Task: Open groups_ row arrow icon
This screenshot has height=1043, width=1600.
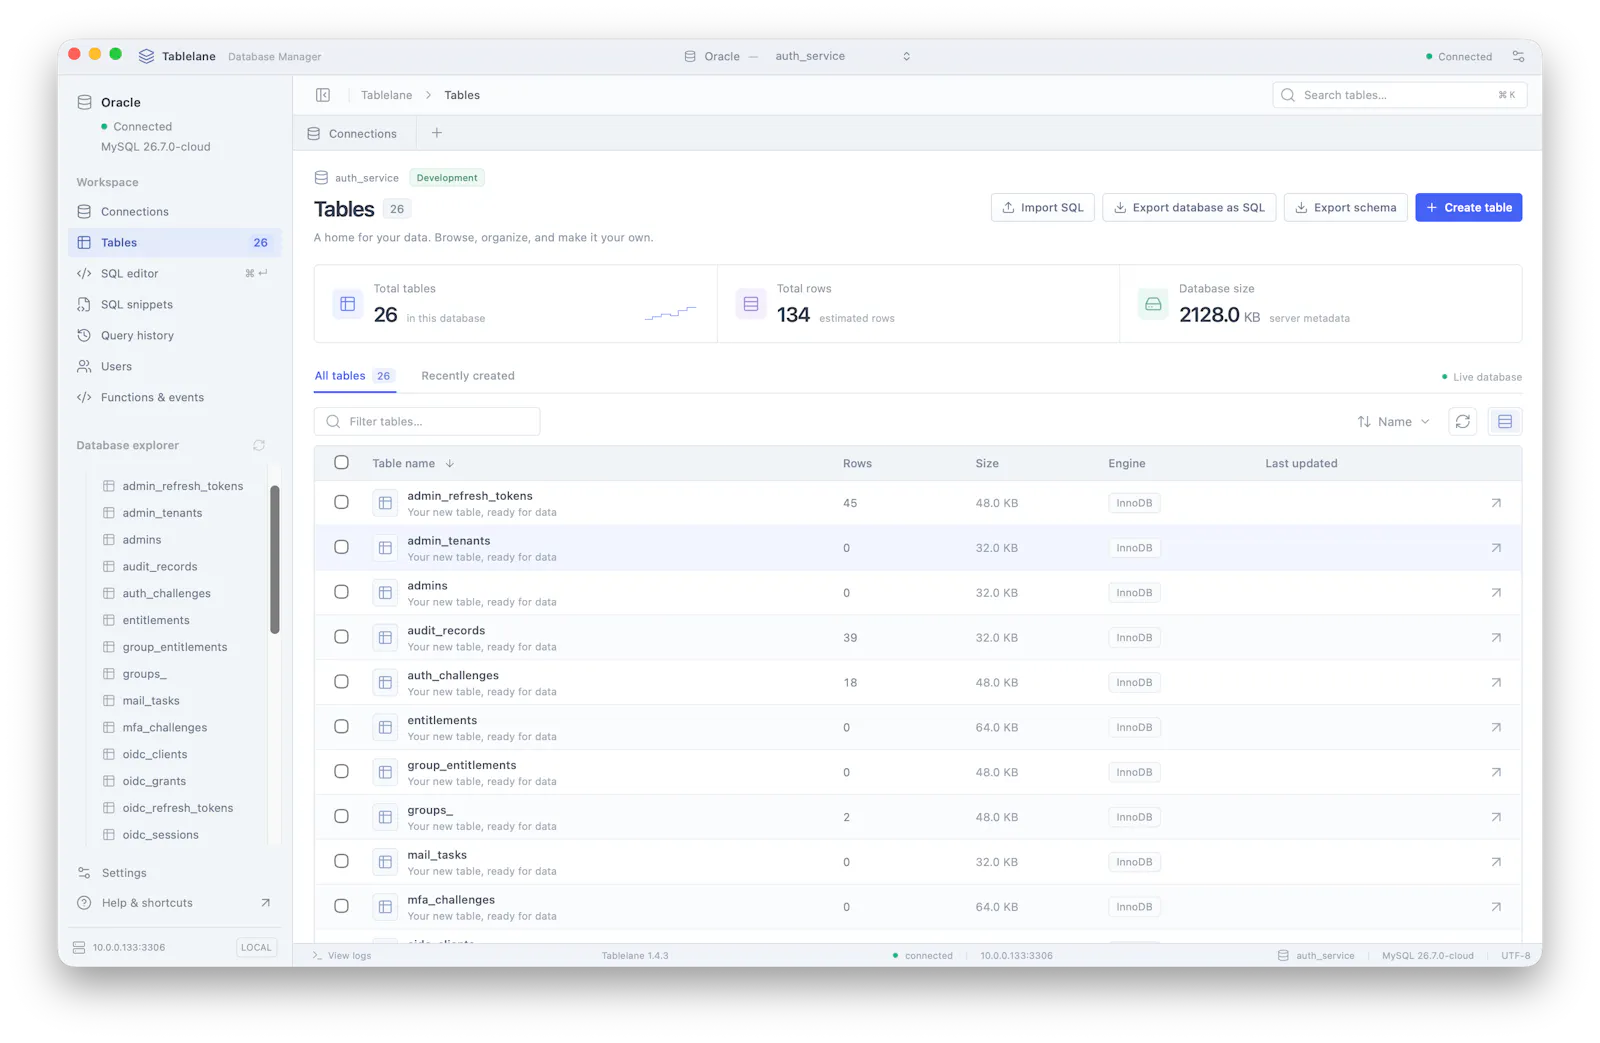Action: pyautogui.click(x=1496, y=817)
